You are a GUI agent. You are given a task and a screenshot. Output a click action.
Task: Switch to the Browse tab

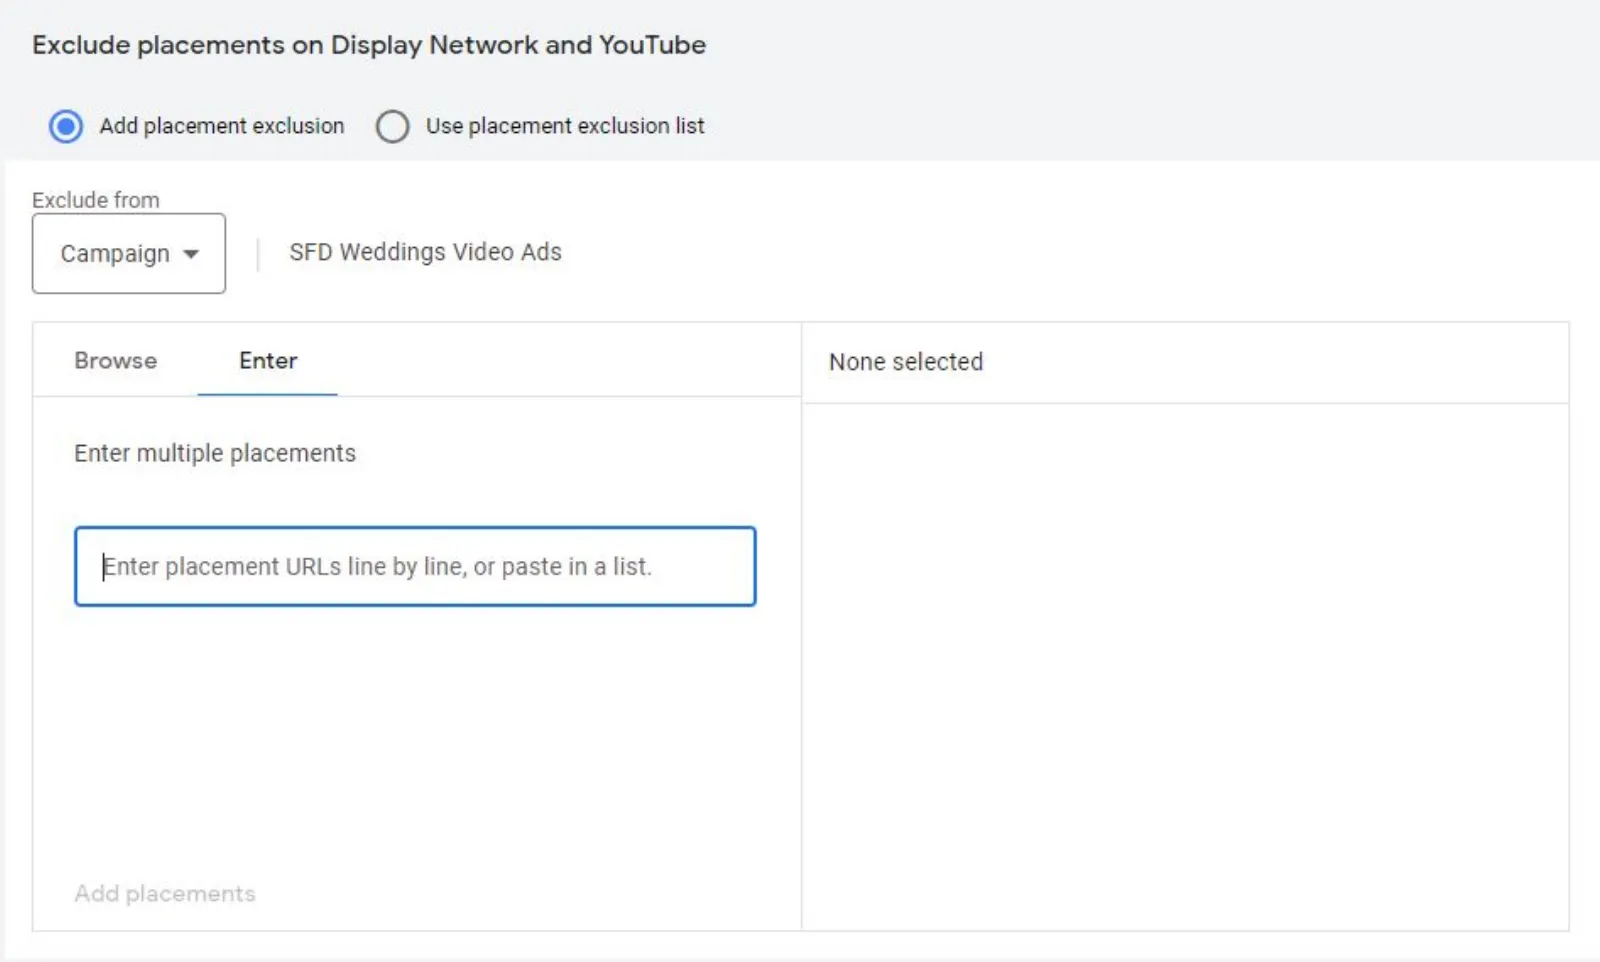point(116,360)
